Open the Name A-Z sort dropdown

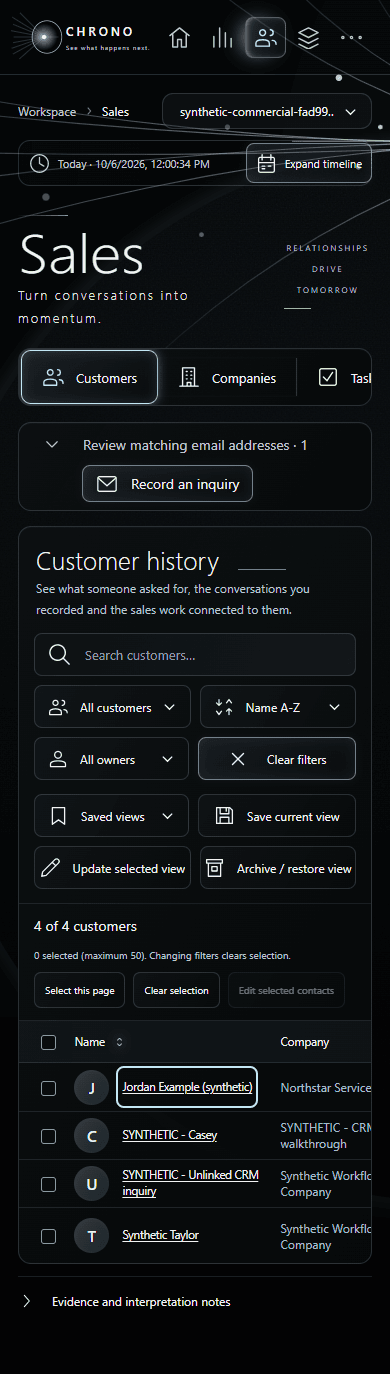[278, 707]
